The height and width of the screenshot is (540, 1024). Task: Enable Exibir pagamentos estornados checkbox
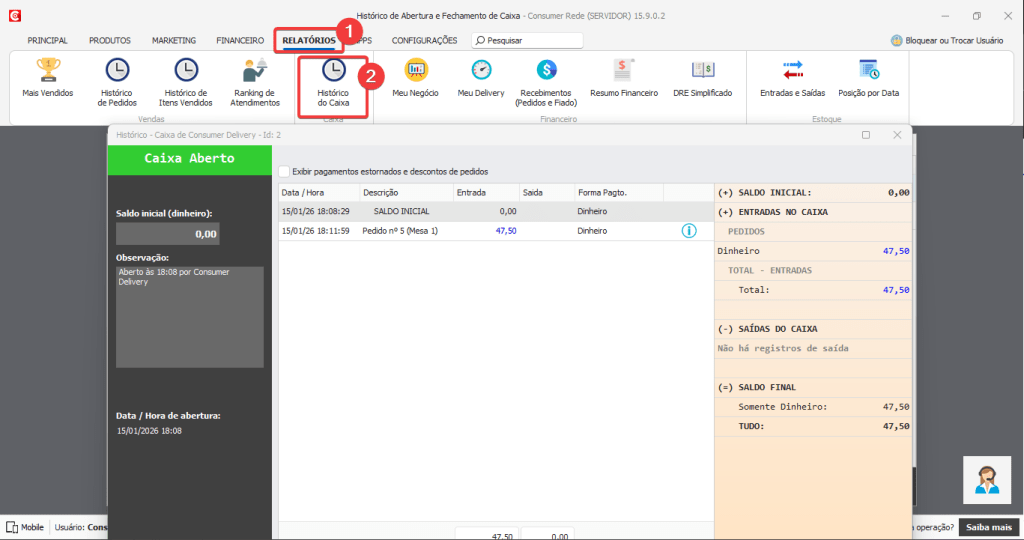(284, 171)
